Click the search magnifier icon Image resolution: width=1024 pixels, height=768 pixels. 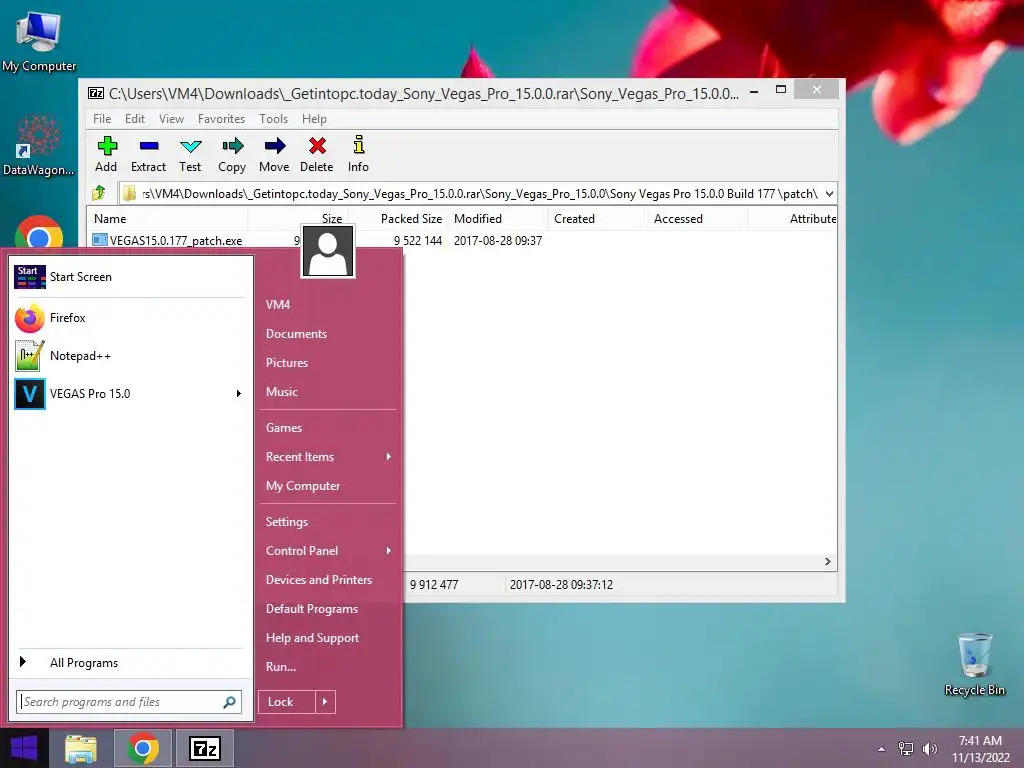[x=229, y=702]
